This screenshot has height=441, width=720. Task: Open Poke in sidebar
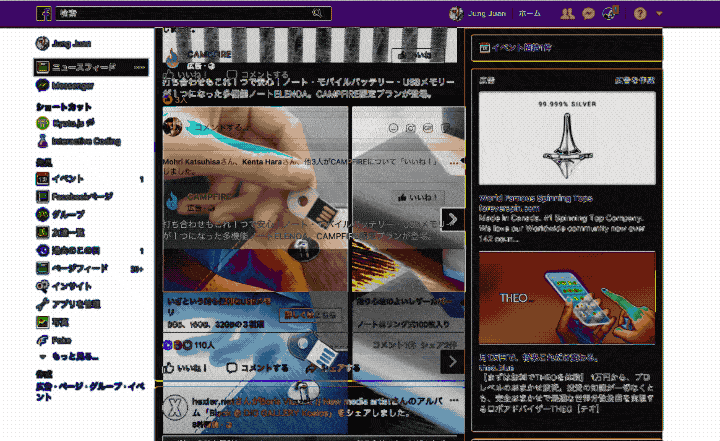pos(54,340)
